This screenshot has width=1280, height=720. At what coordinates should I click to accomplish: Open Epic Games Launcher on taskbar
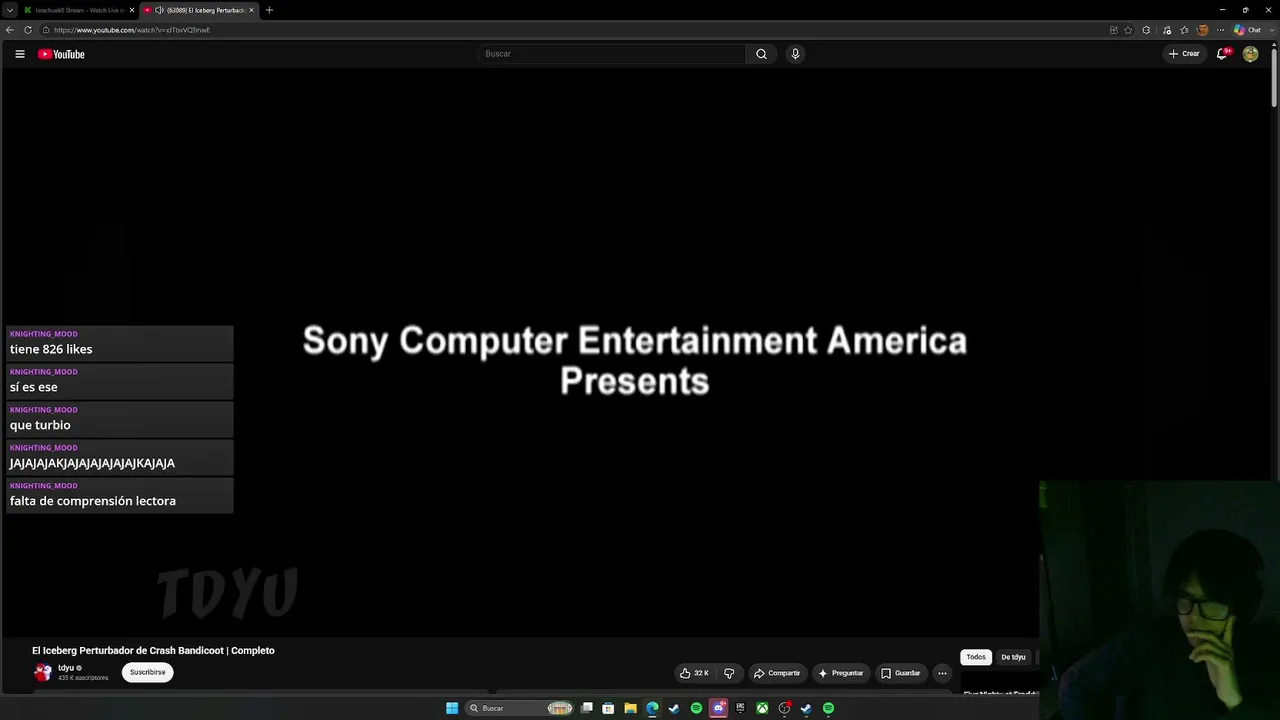(x=740, y=708)
